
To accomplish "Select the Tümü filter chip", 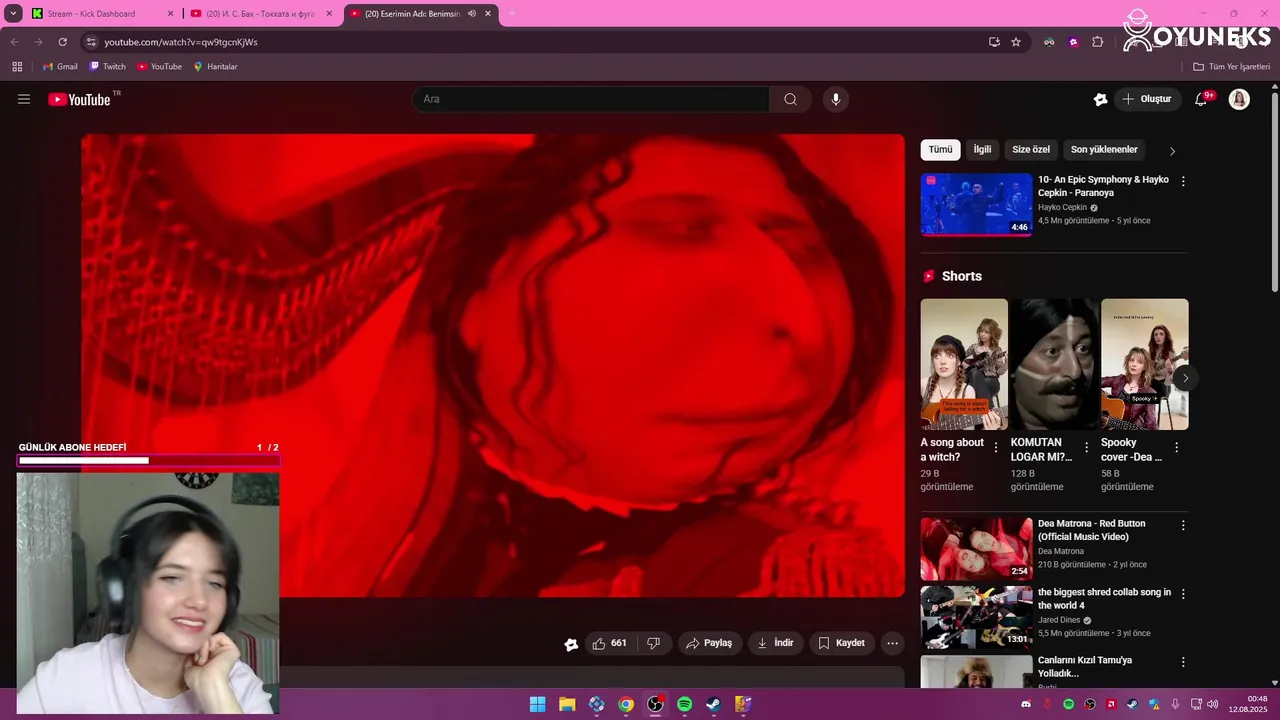I will click(x=941, y=150).
